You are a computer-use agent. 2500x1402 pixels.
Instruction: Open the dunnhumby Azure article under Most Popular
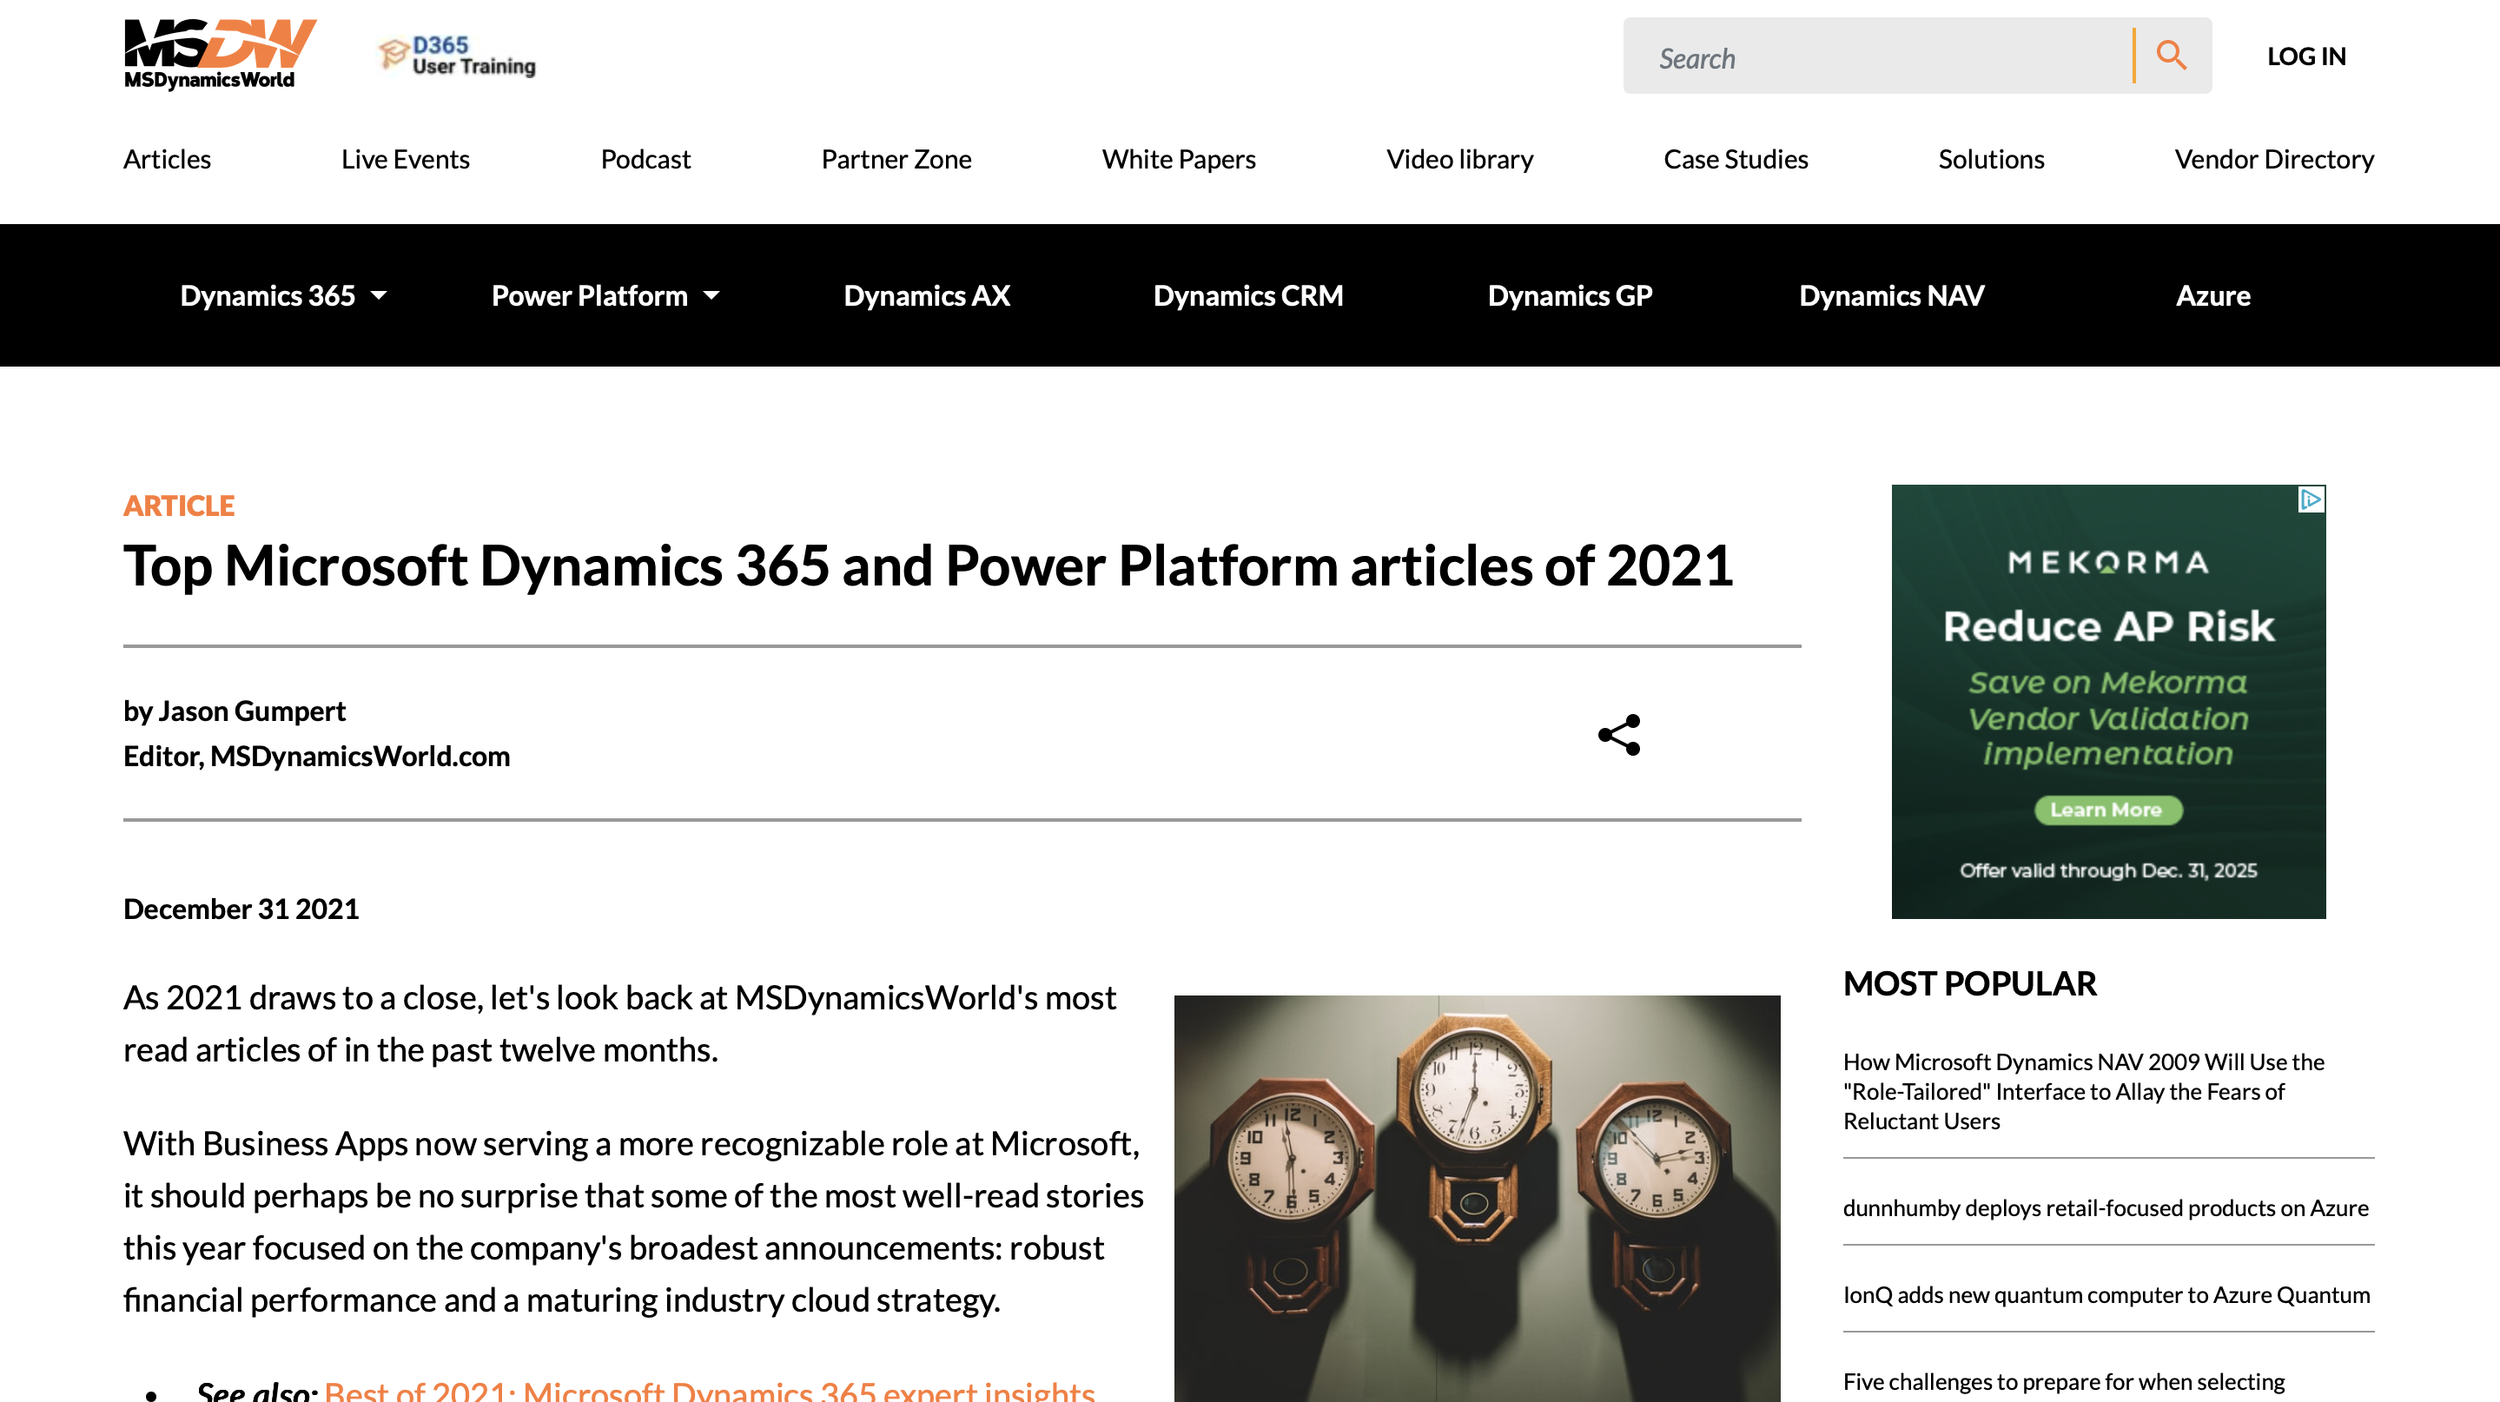(x=2105, y=1207)
